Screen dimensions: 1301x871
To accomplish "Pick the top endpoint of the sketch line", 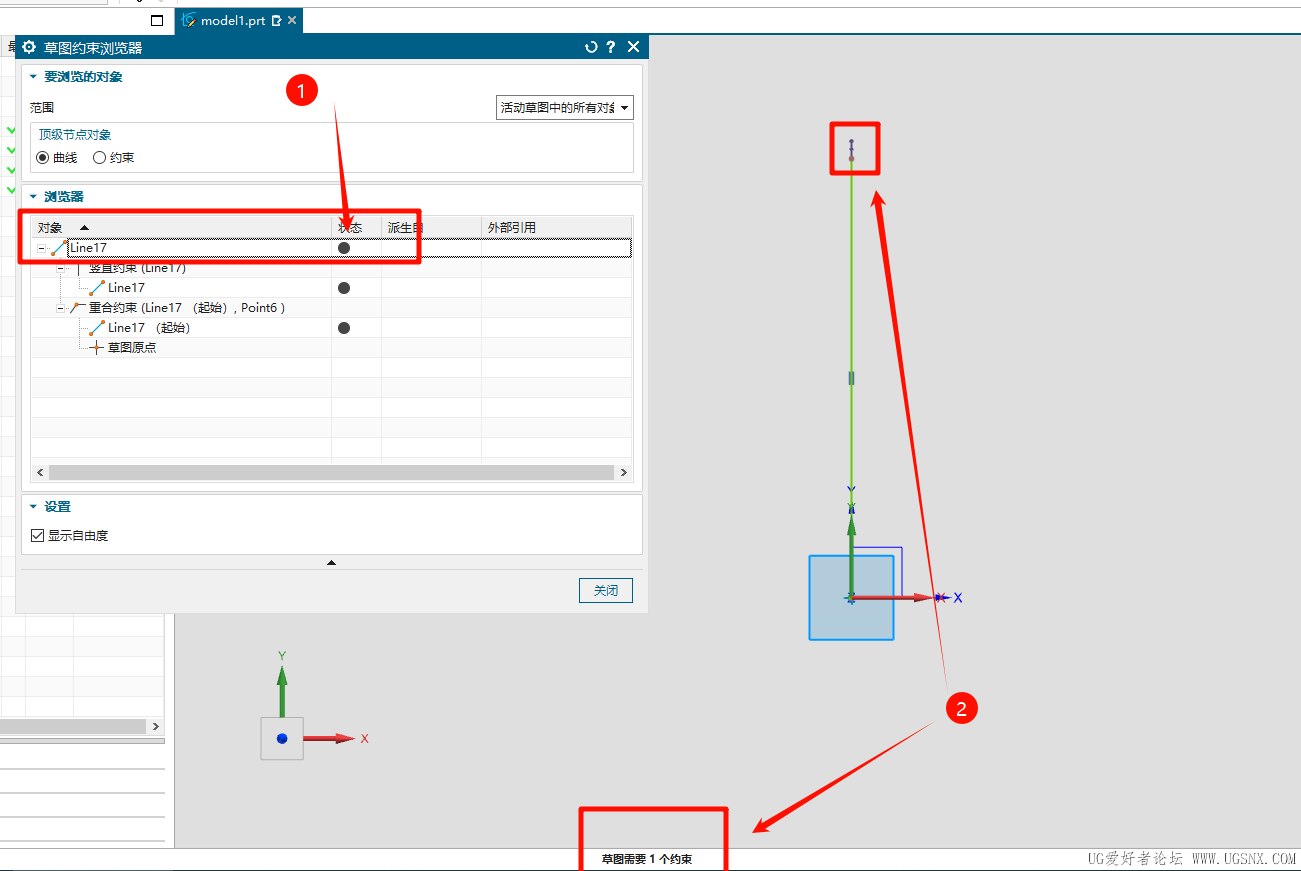I will pos(852,158).
